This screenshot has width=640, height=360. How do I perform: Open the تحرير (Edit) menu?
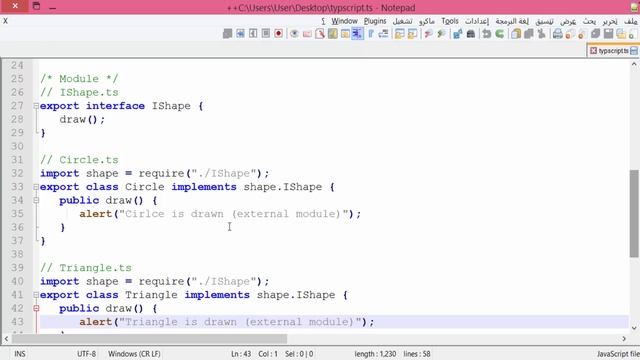tap(610, 21)
